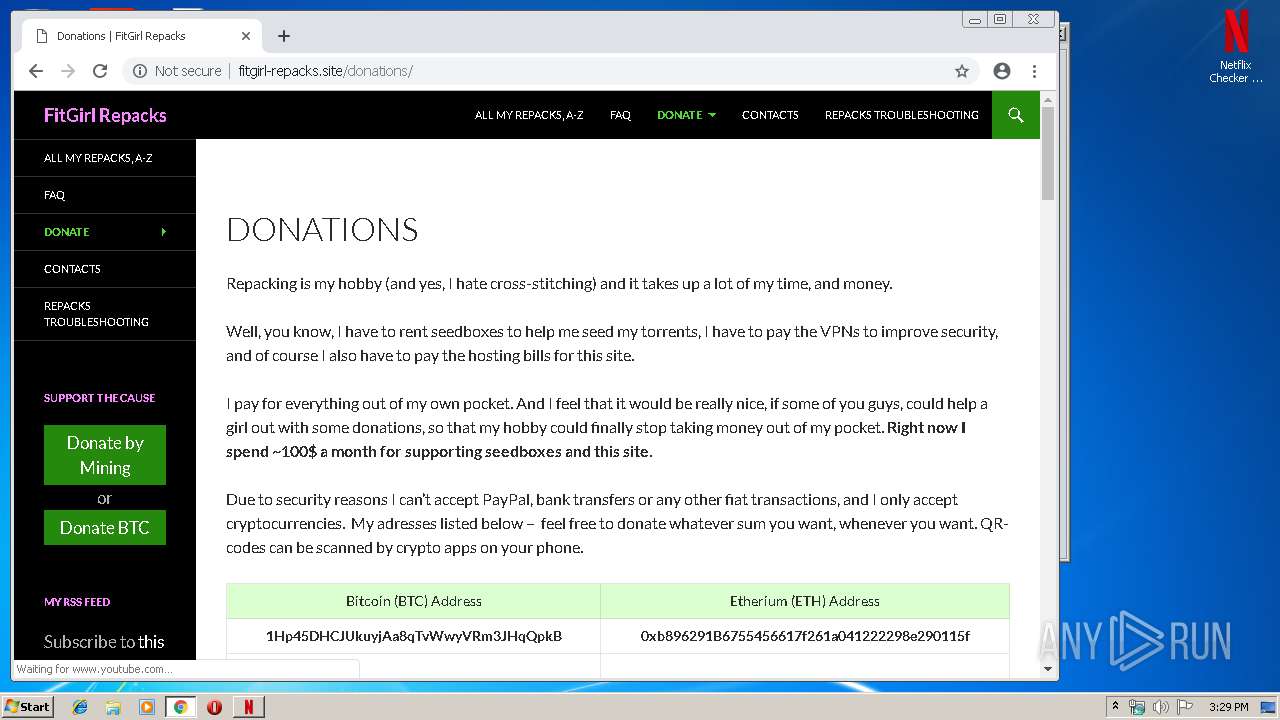
Task: Open Windows Explorer folder from taskbar
Action: point(113,707)
